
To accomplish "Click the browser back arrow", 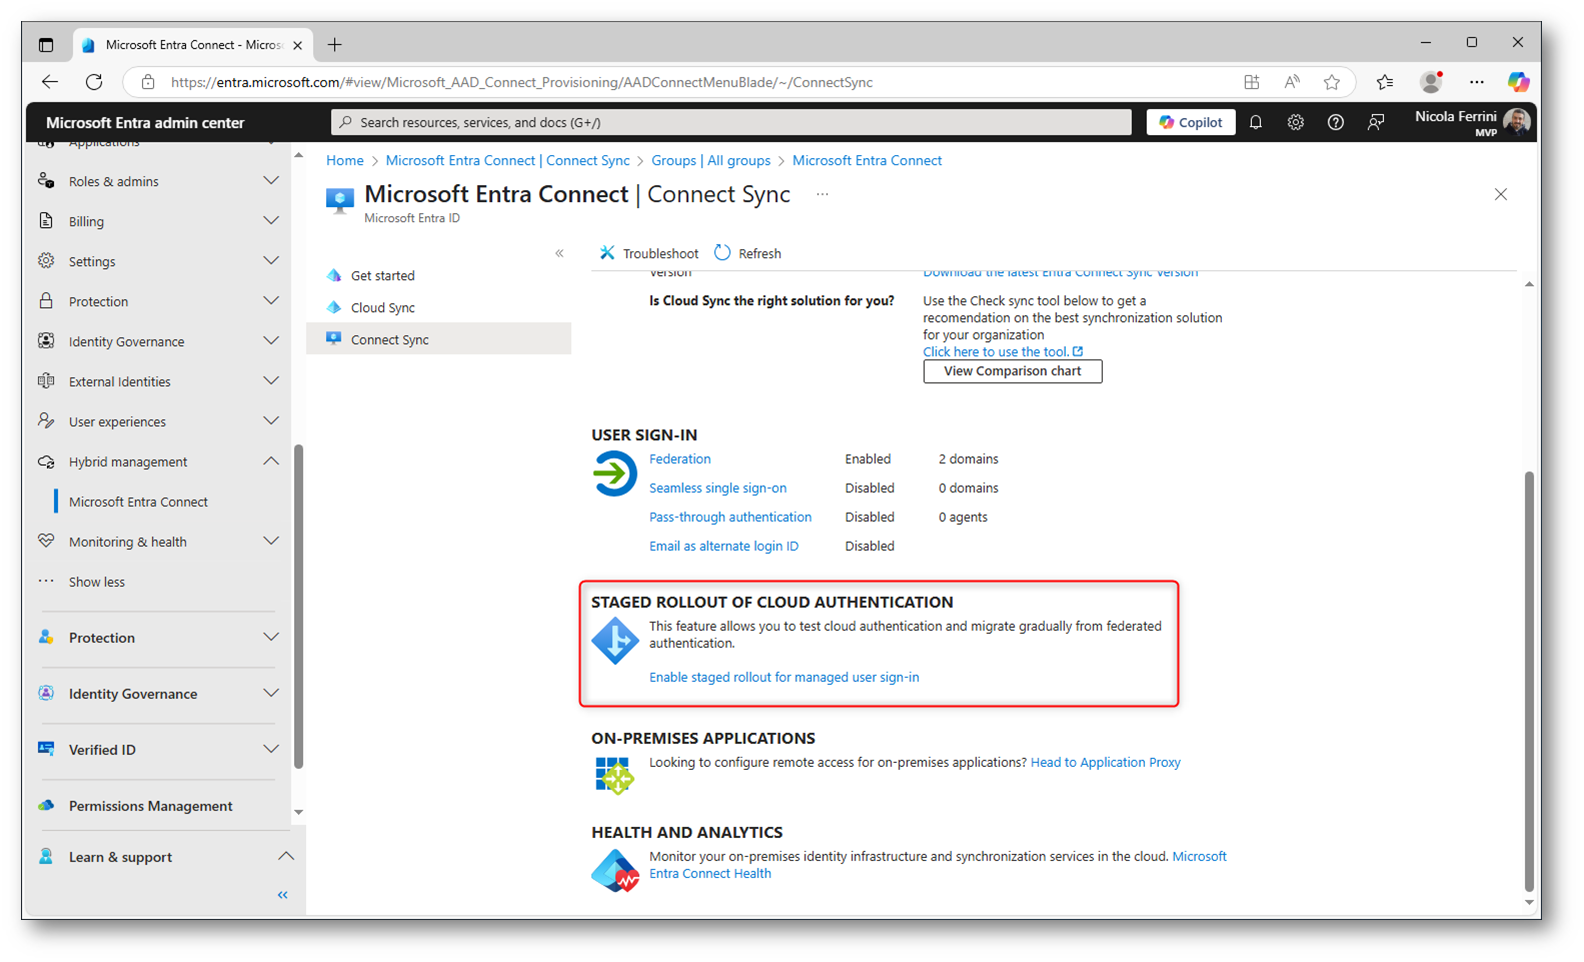I will point(49,82).
